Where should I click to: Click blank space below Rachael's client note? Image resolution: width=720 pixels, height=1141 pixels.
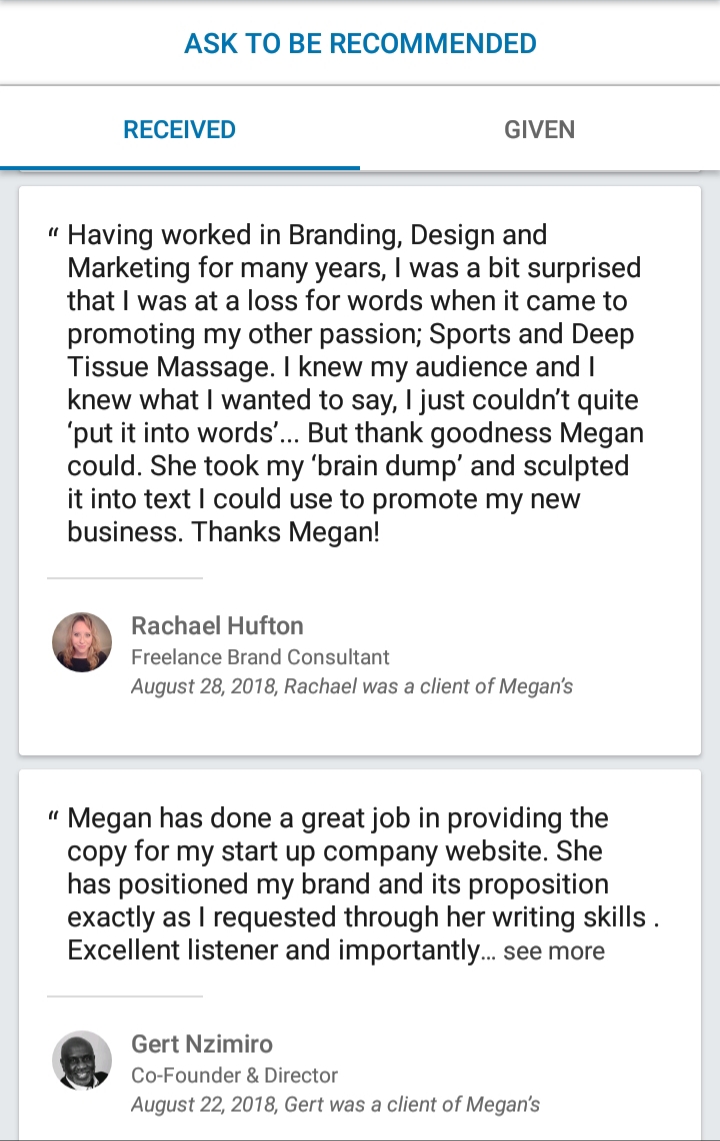(x=360, y=728)
